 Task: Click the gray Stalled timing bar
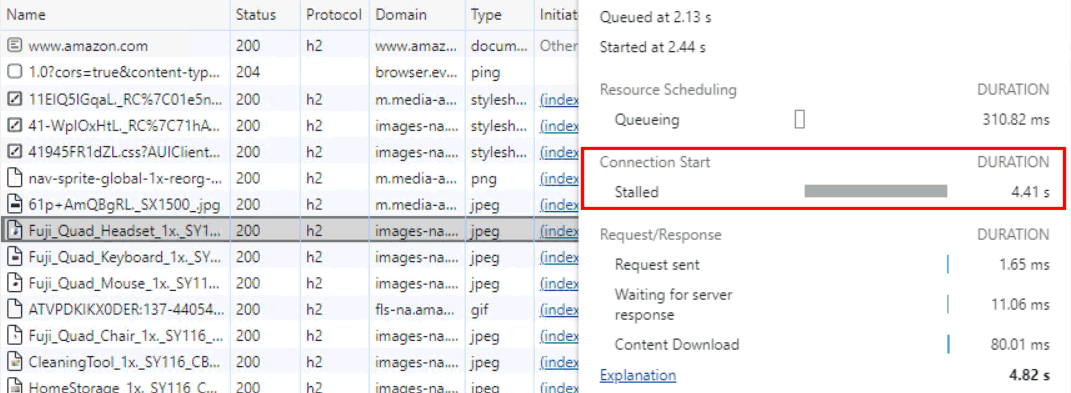coord(876,191)
